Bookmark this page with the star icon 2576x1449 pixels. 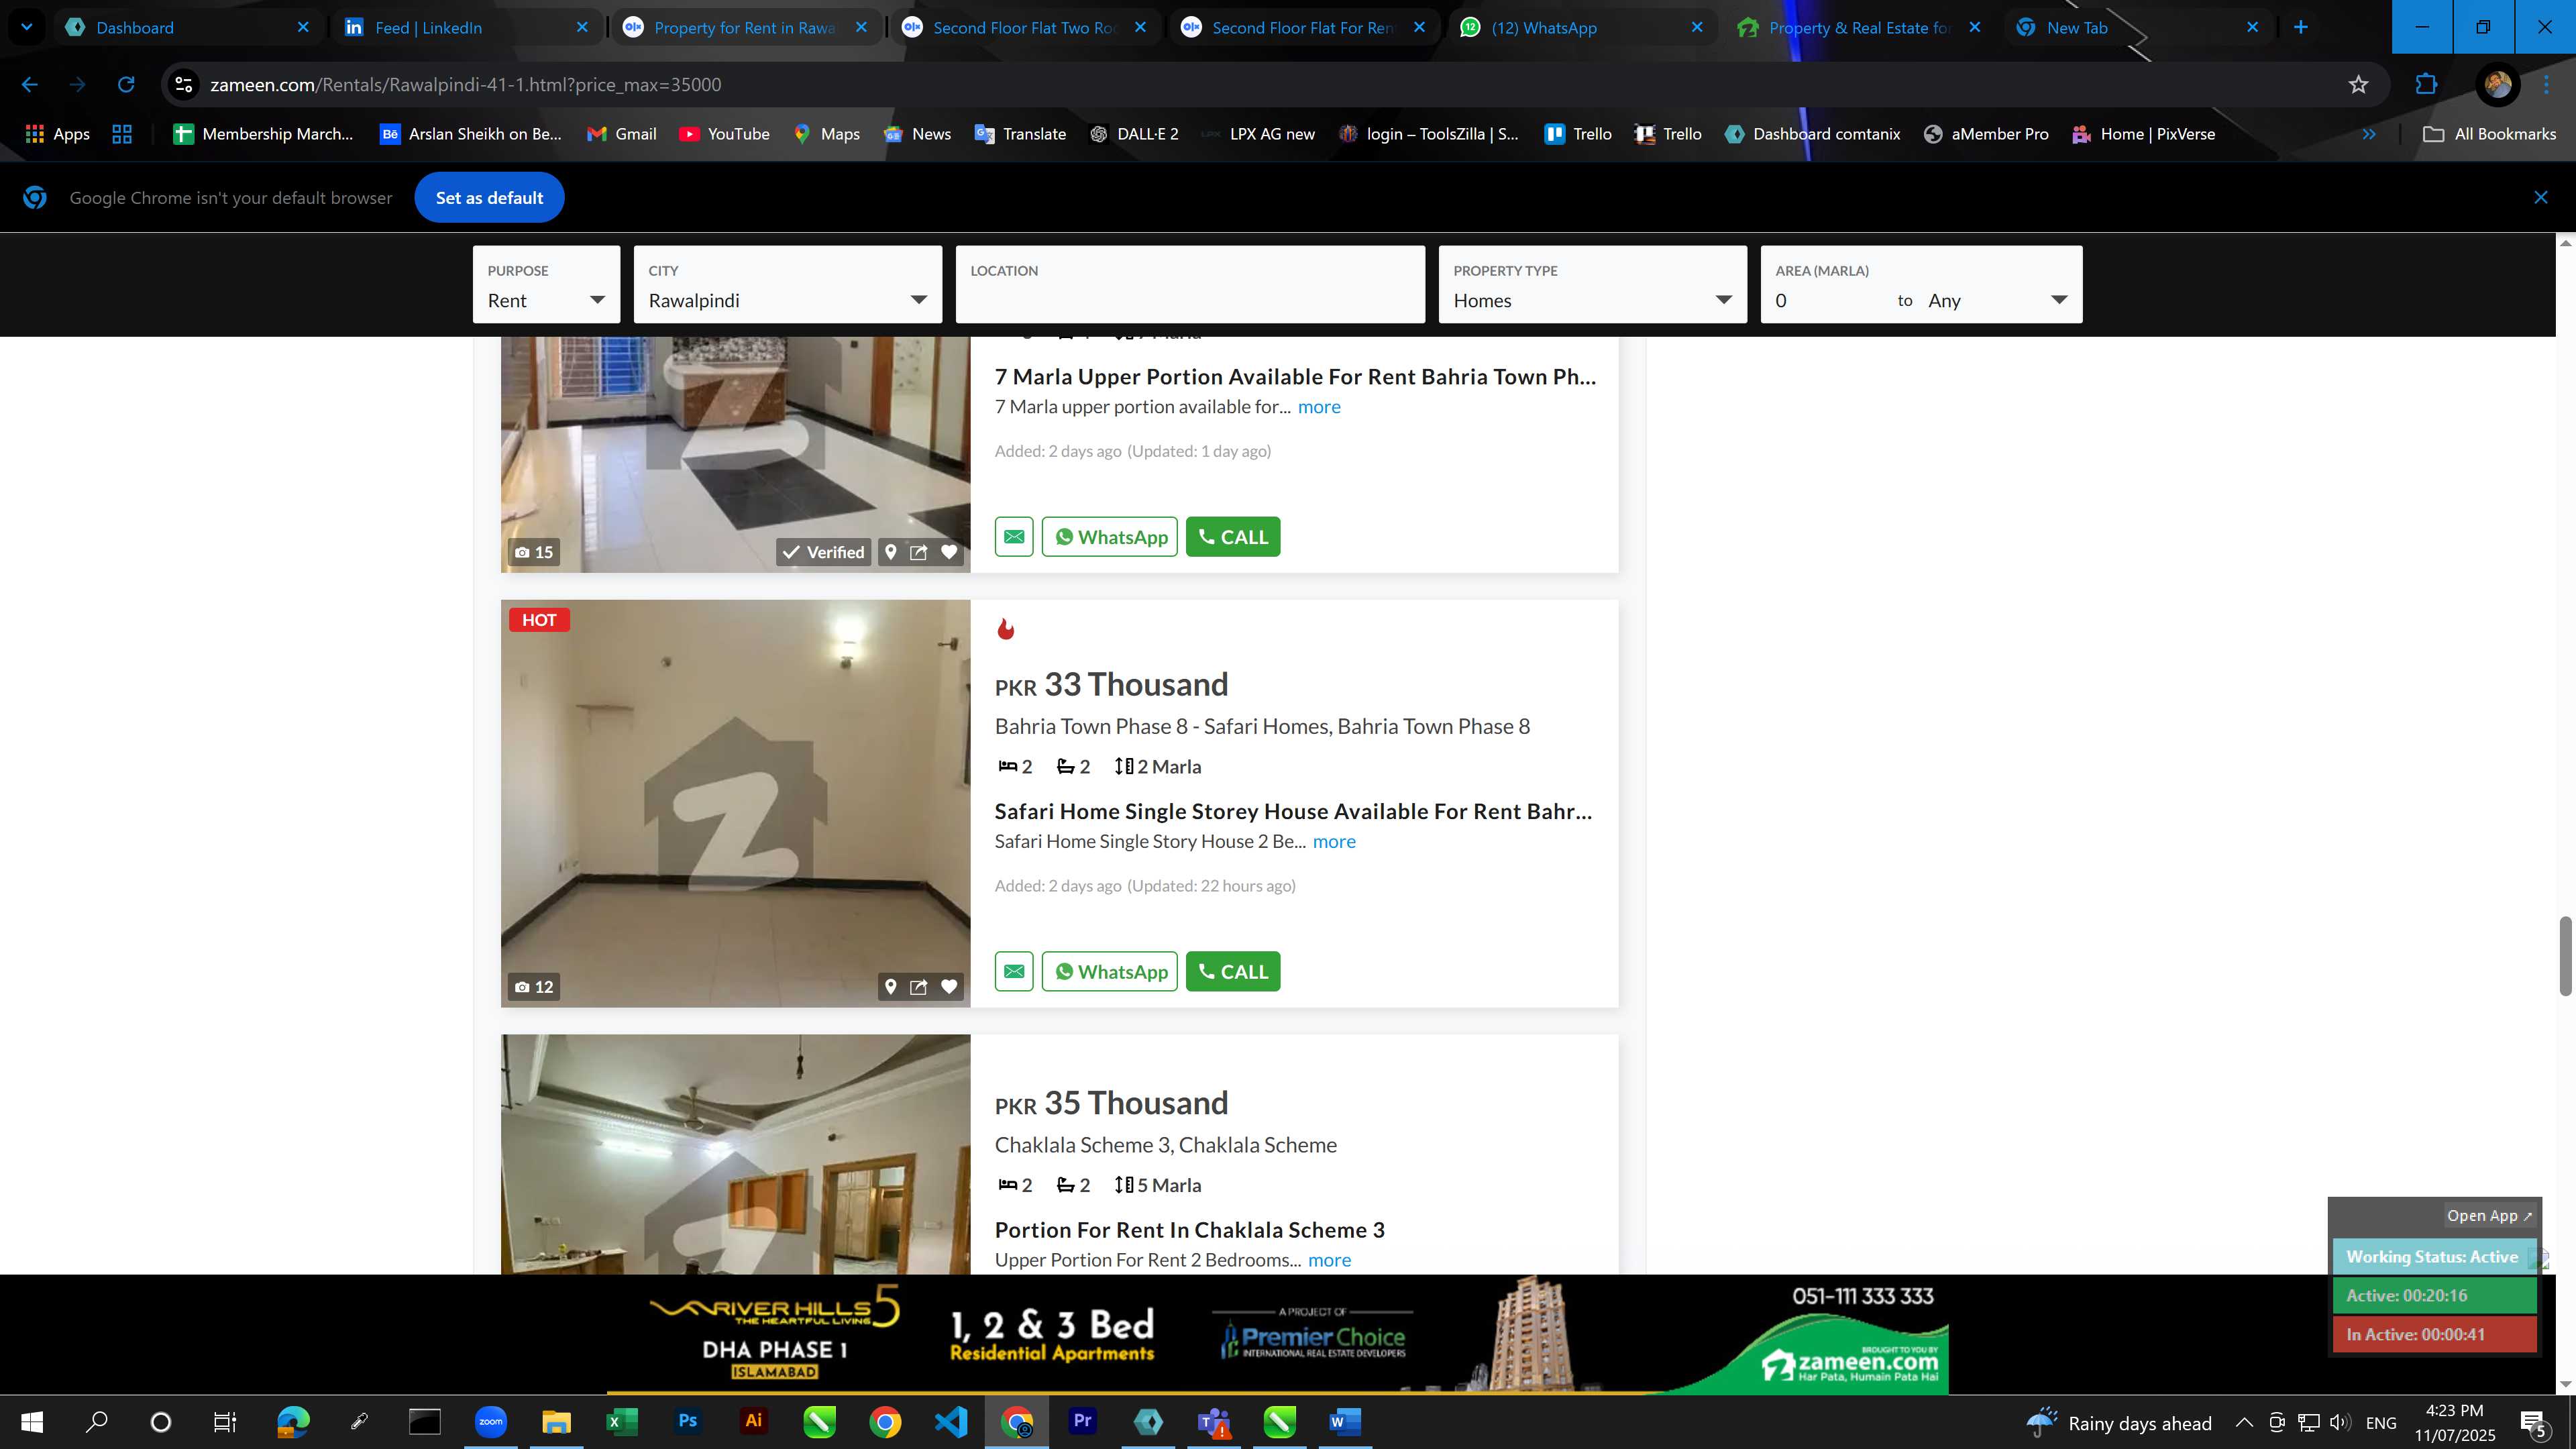coord(2359,85)
